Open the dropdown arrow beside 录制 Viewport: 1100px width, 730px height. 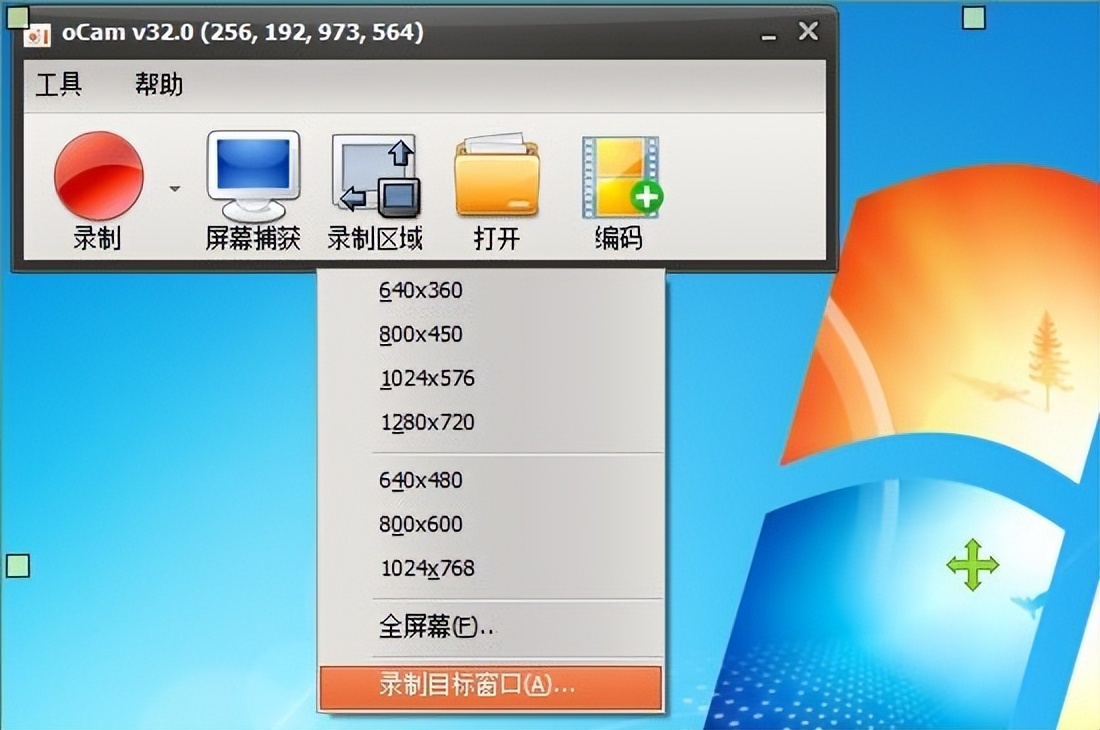click(175, 189)
